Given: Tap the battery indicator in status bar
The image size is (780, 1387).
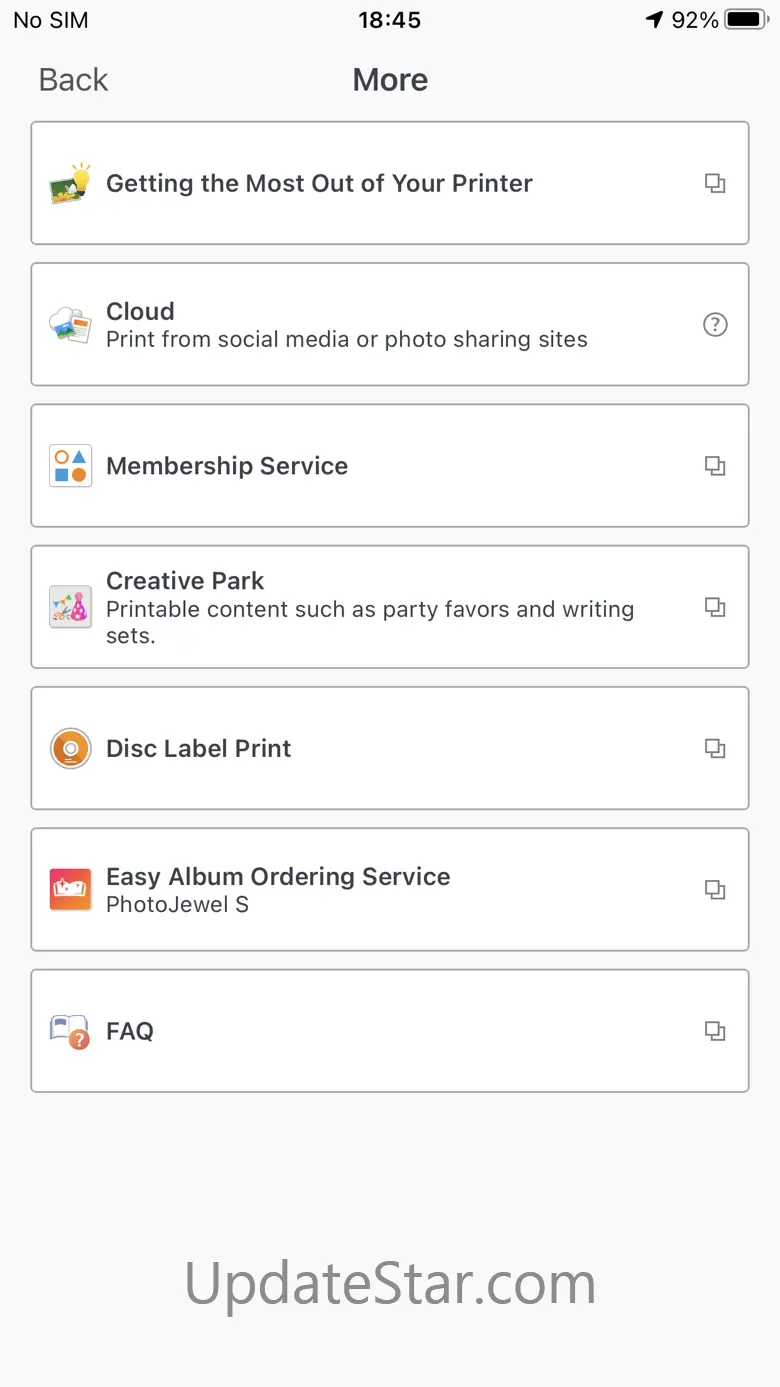Looking at the screenshot, I should [745, 20].
